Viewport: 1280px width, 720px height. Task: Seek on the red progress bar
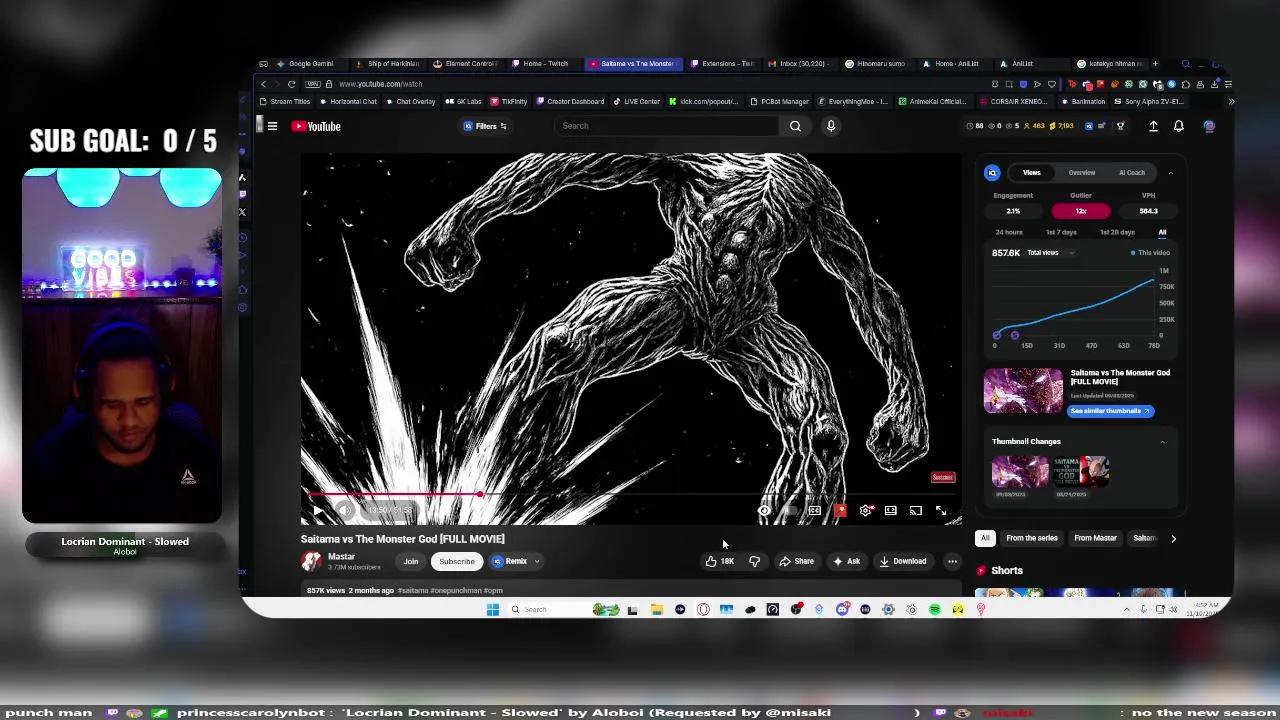[630, 494]
